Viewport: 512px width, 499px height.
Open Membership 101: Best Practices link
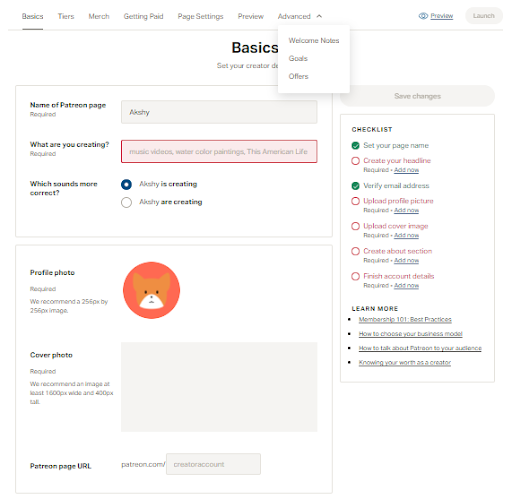click(x=405, y=320)
